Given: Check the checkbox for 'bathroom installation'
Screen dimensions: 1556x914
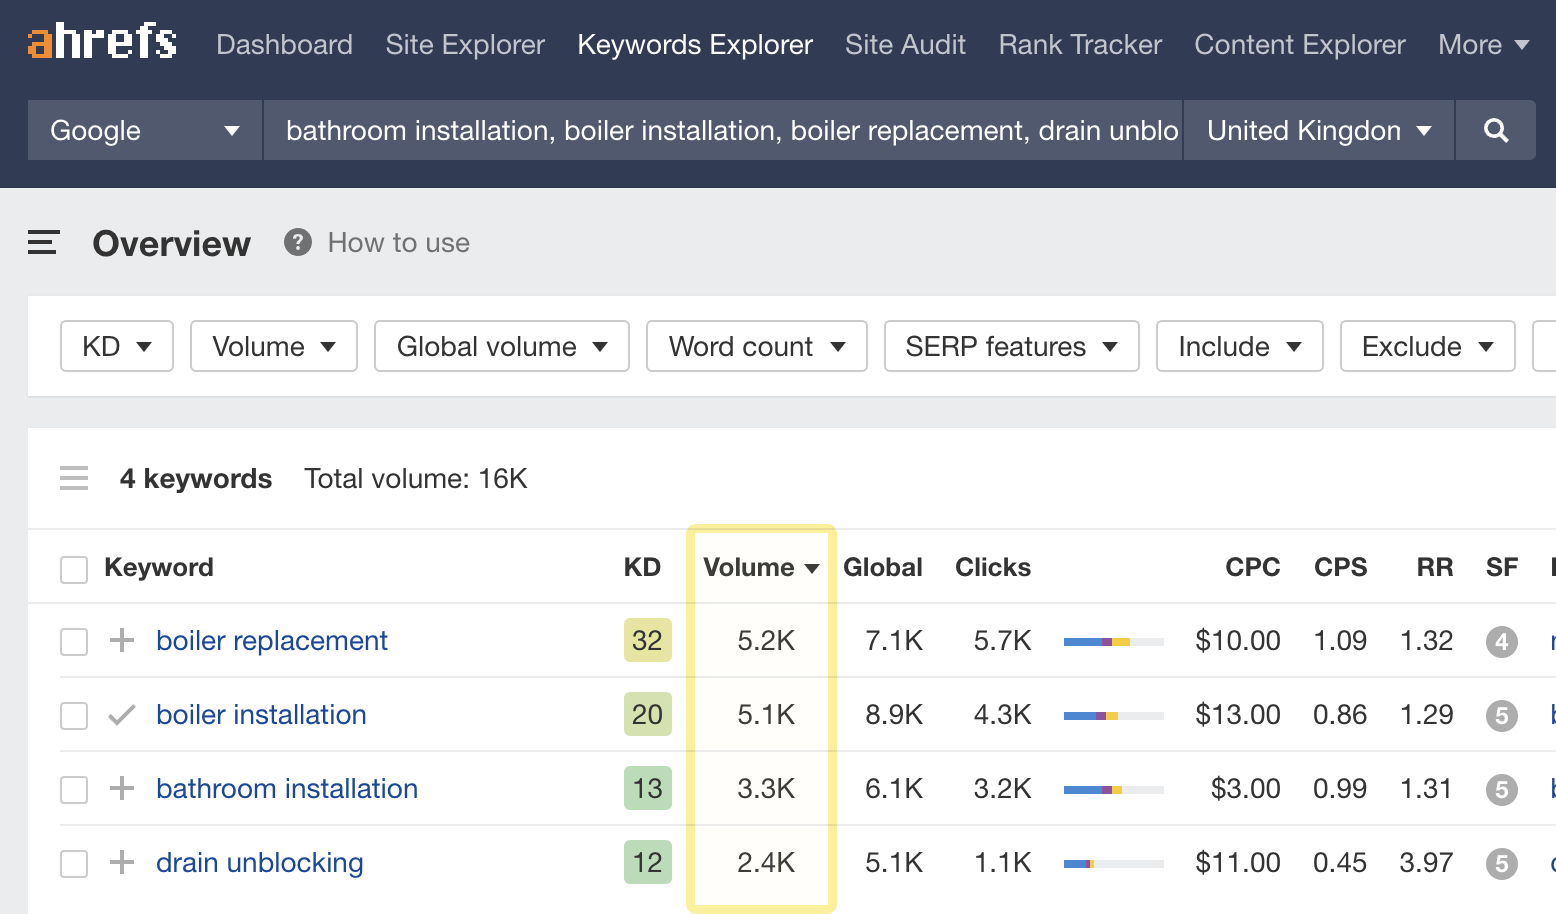Looking at the screenshot, I should tap(73, 789).
